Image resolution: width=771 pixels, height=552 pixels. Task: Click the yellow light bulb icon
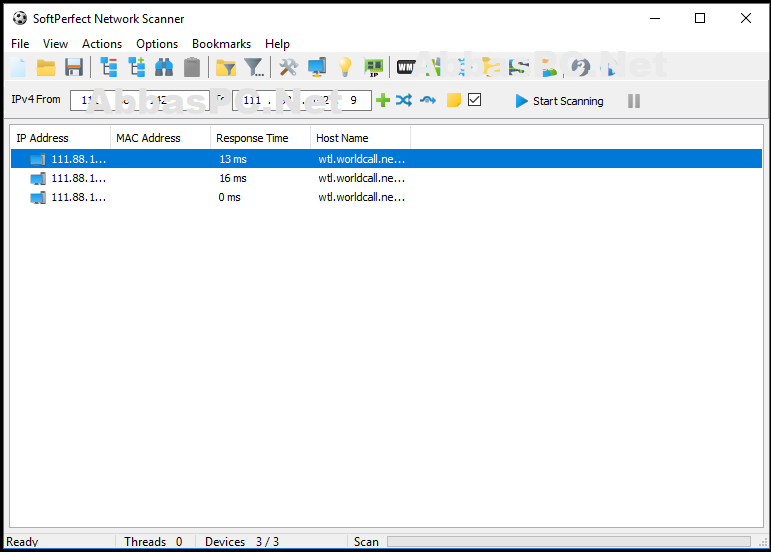345,67
